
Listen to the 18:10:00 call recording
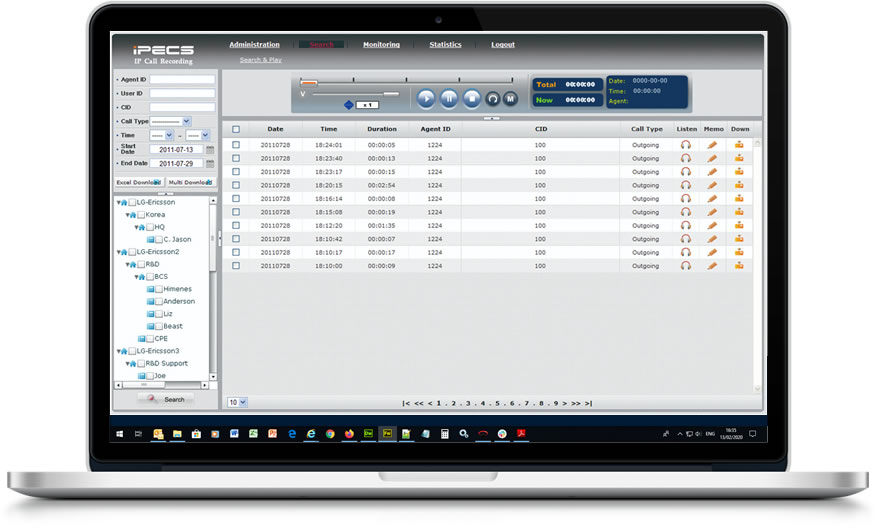click(x=685, y=266)
